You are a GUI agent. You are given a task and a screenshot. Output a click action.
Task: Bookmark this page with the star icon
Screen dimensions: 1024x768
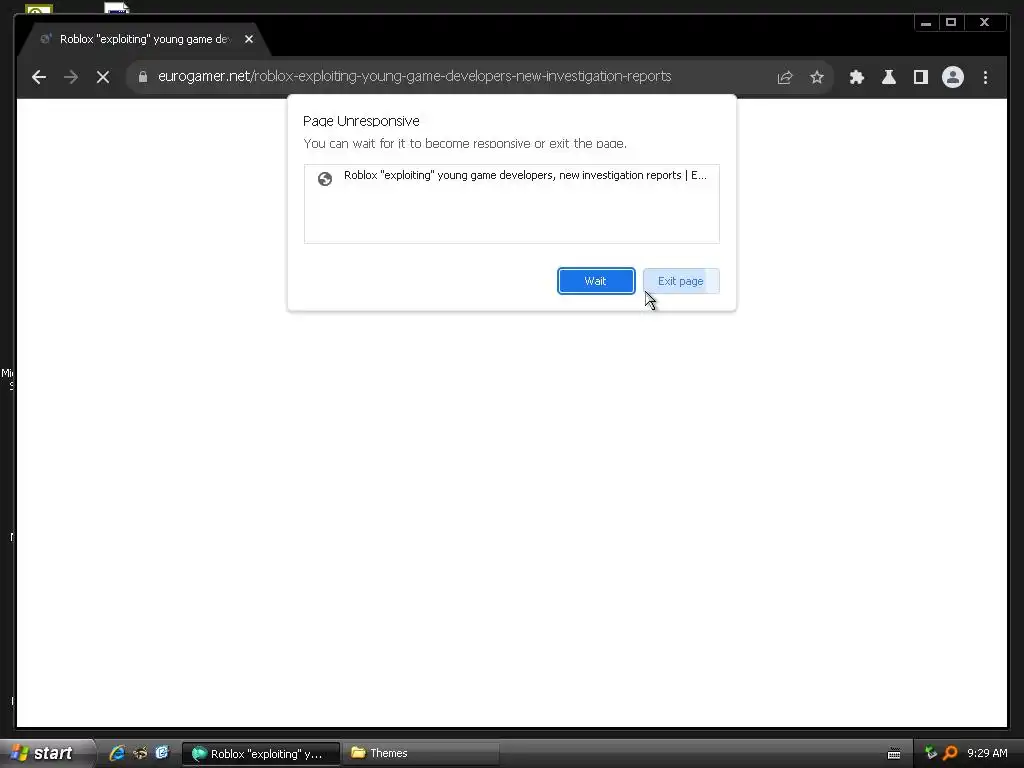coord(816,77)
